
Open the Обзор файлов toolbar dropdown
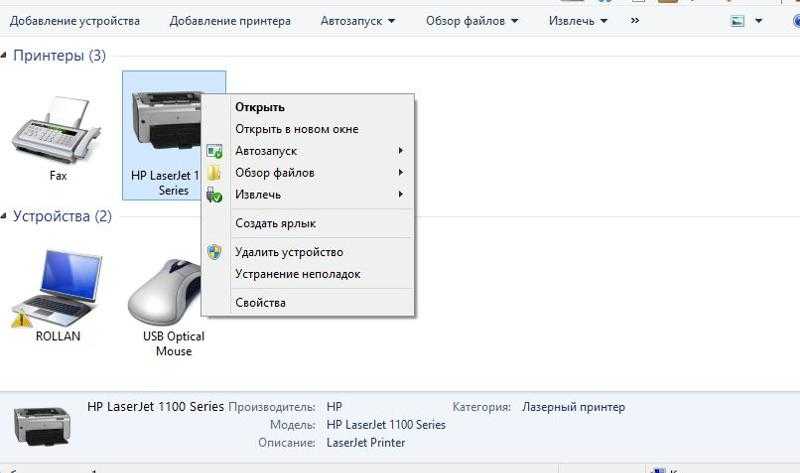point(472,21)
